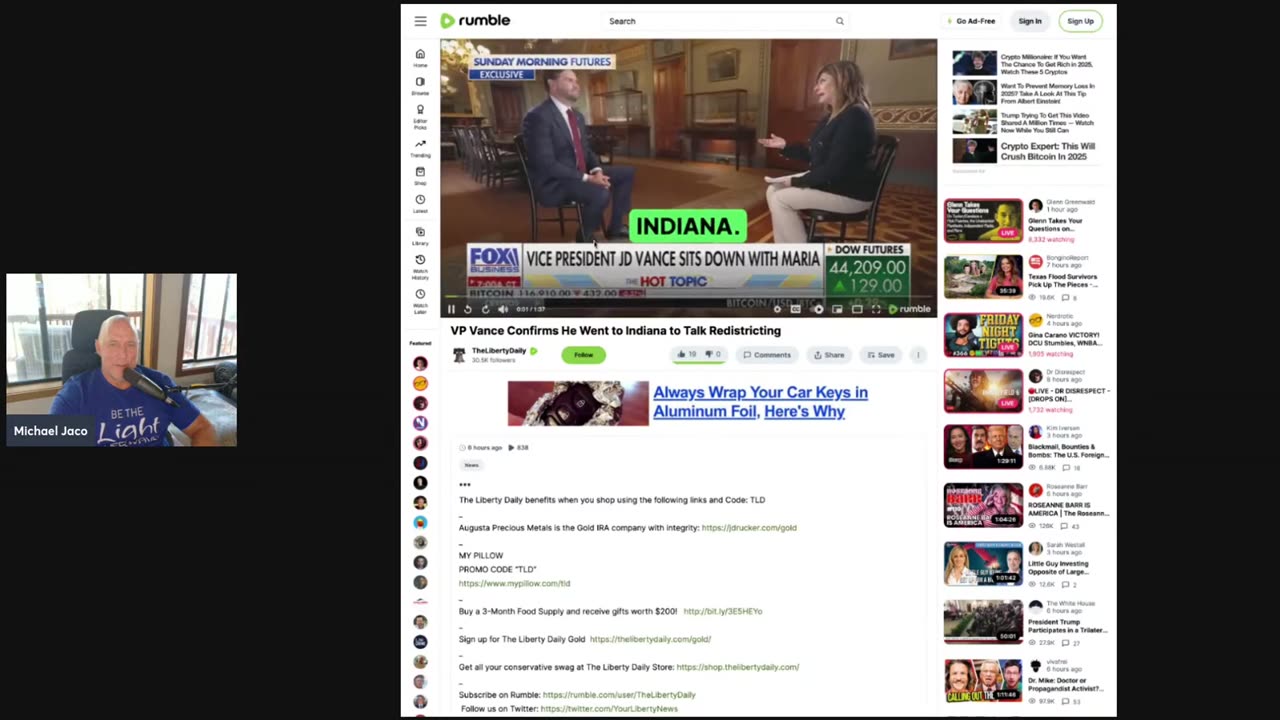Open Kim Iversen Blackmail Bounties video
Image resolution: width=1280 pixels, height=720 pixels.
[983, 447]
